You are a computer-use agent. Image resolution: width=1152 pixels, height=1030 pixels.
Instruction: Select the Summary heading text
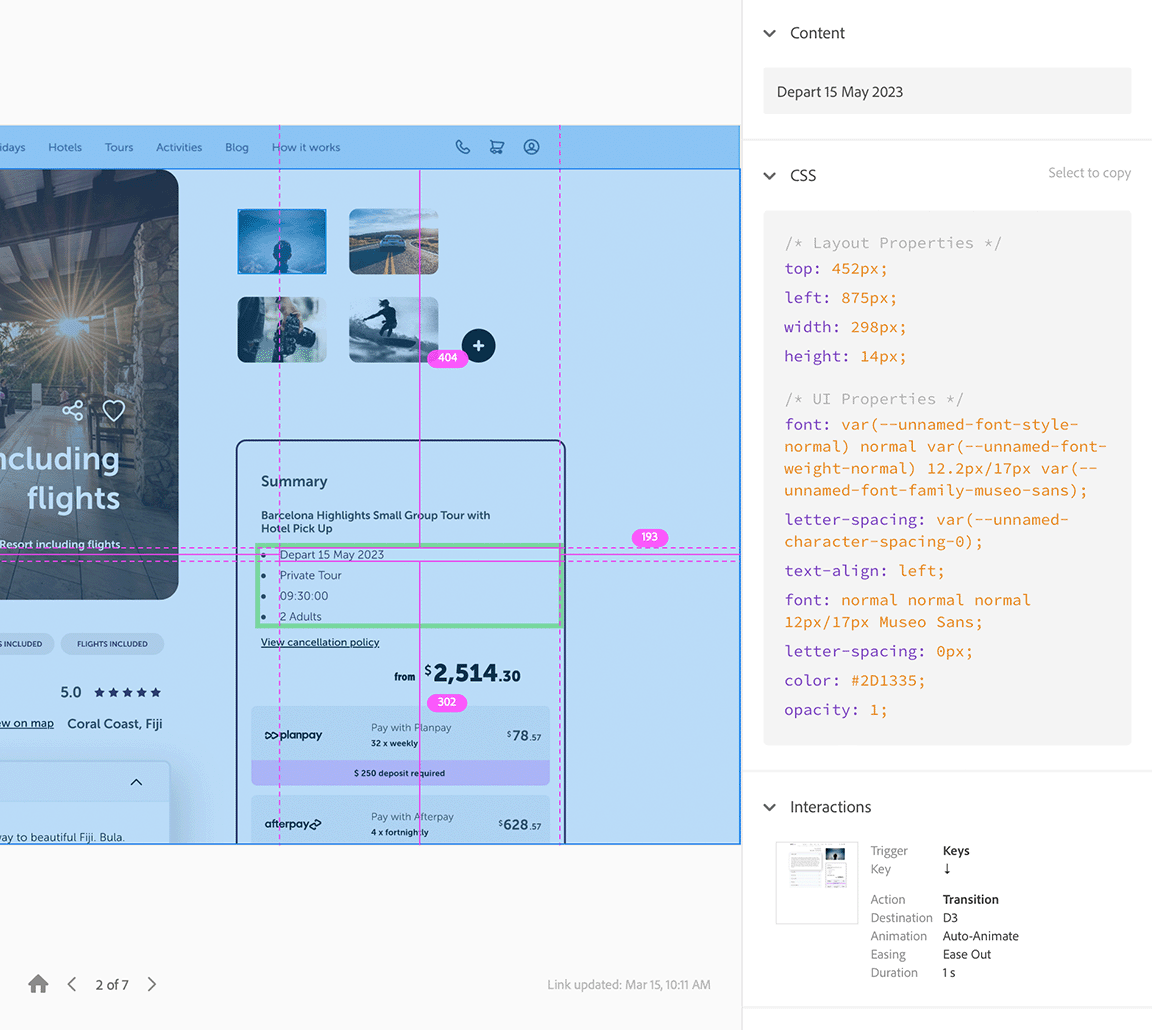[x=294, y=481]
